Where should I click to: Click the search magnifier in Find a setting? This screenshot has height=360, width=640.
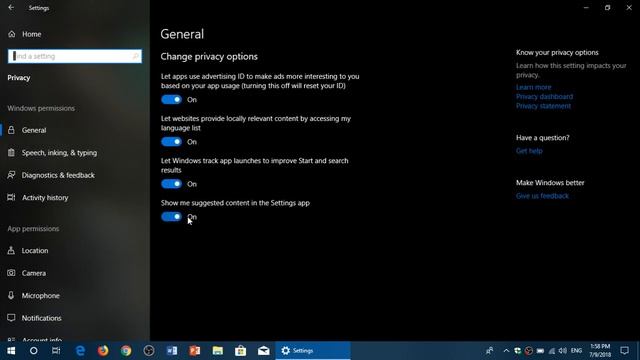(136, 56)
